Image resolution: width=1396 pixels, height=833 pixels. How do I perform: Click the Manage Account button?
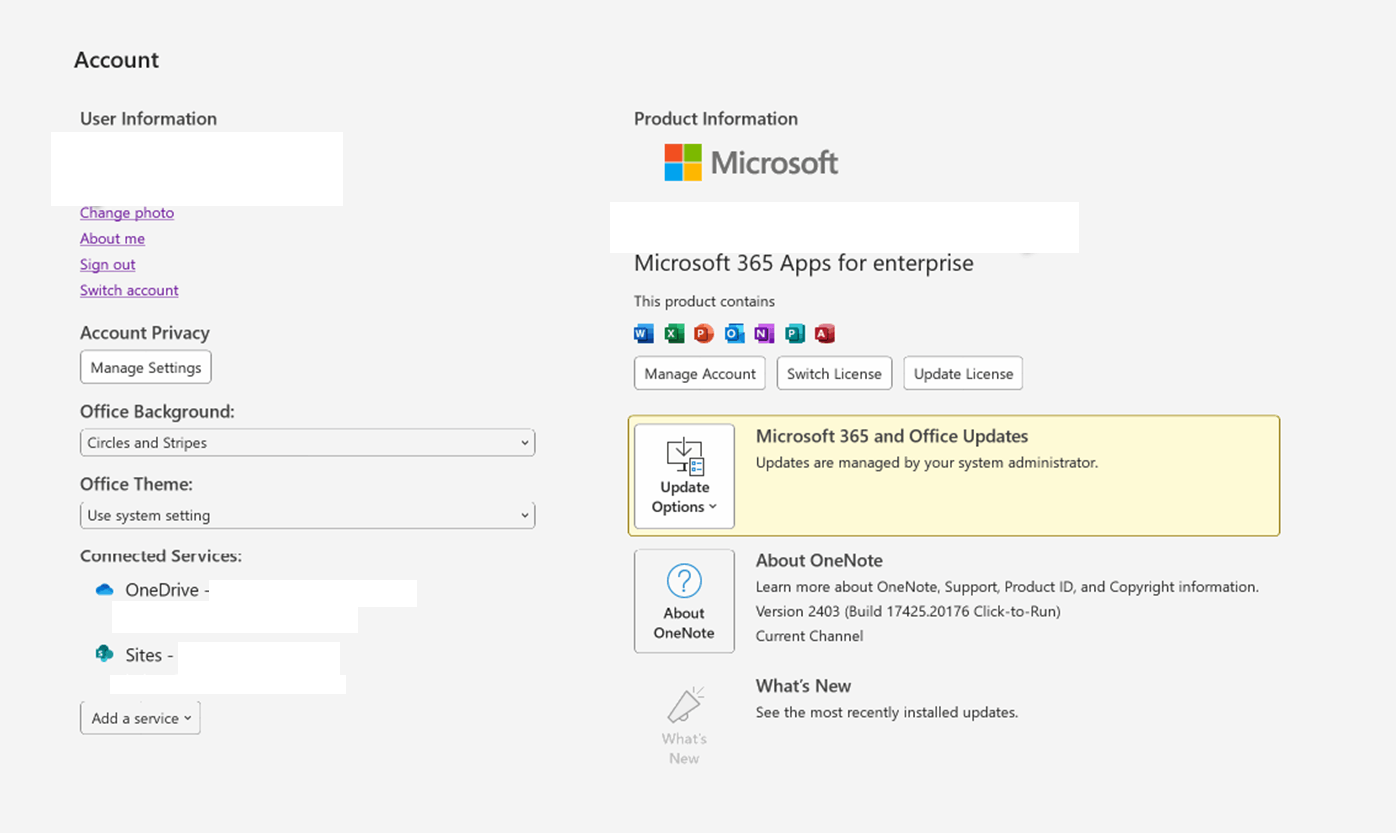click(700, 373)
